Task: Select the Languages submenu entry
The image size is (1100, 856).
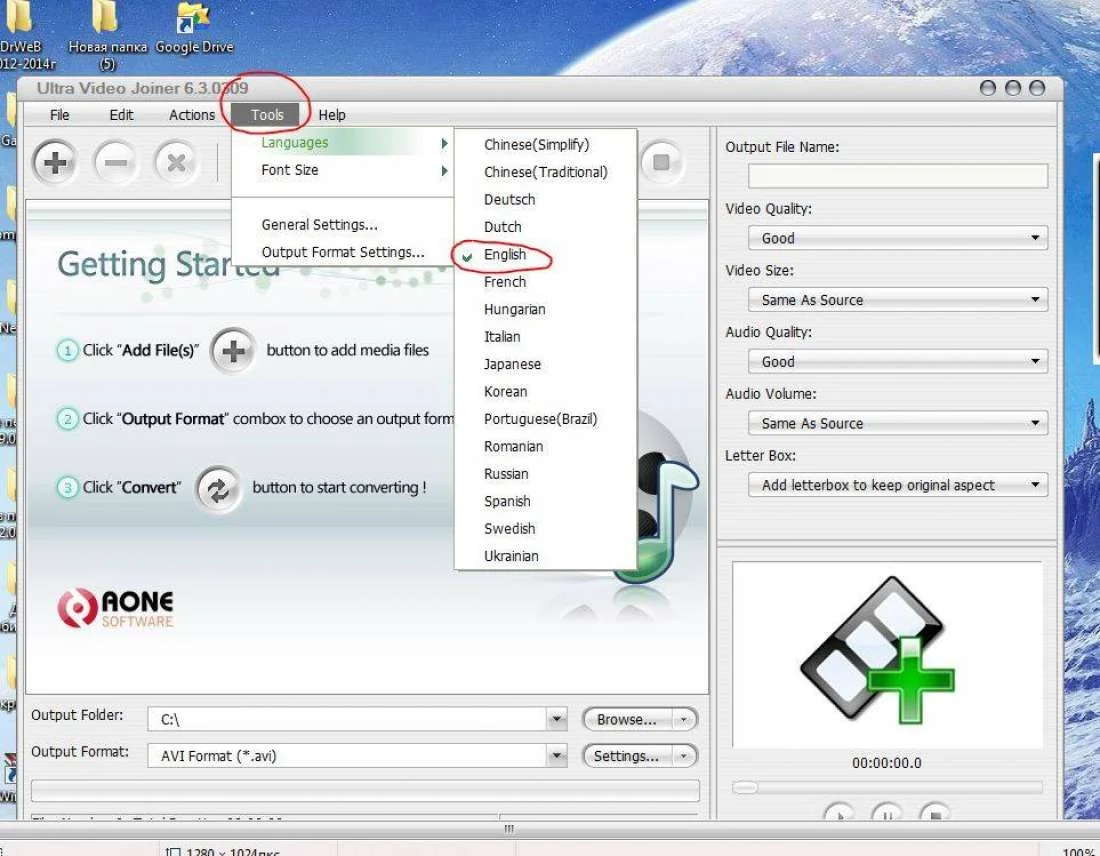Action: click(344, 142)
